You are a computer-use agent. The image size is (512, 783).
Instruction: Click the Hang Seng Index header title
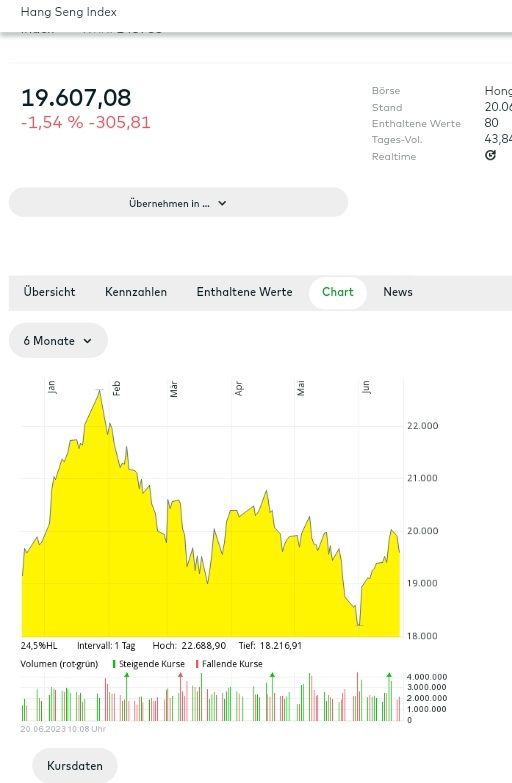pyautogui.click(x=68, y=12)
